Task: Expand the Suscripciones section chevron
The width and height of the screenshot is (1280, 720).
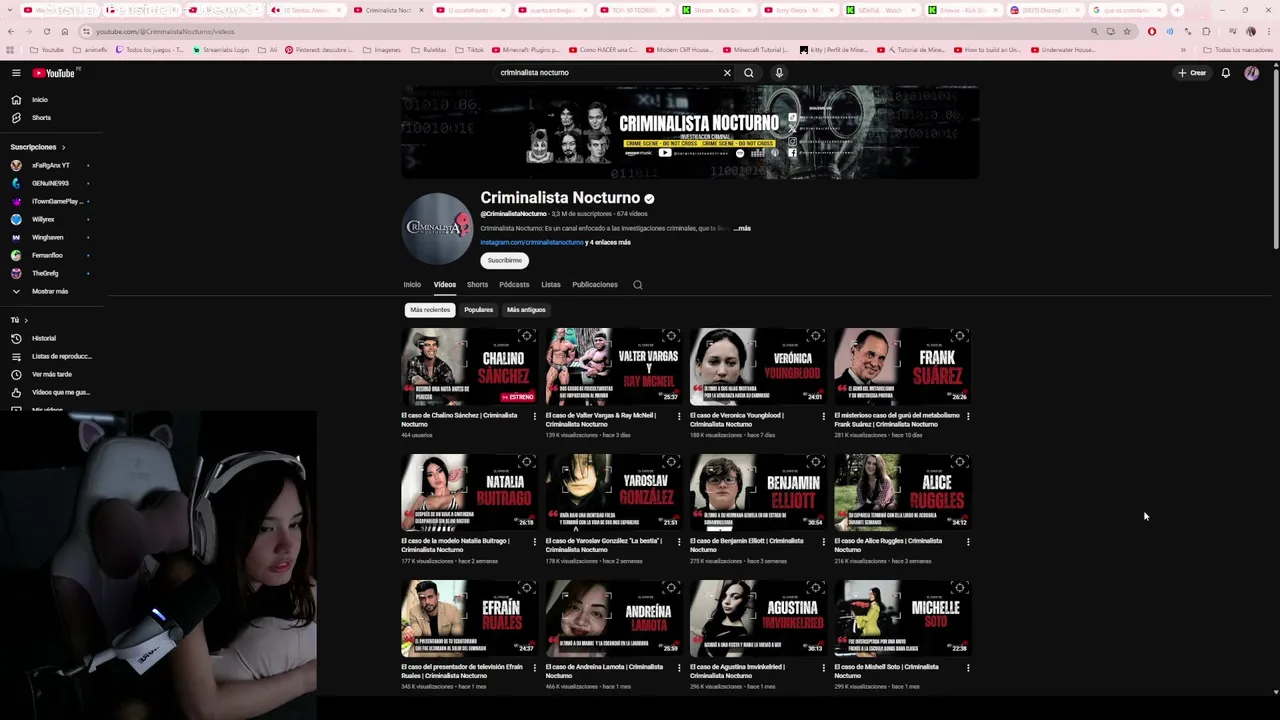Action: pos(64,147)
